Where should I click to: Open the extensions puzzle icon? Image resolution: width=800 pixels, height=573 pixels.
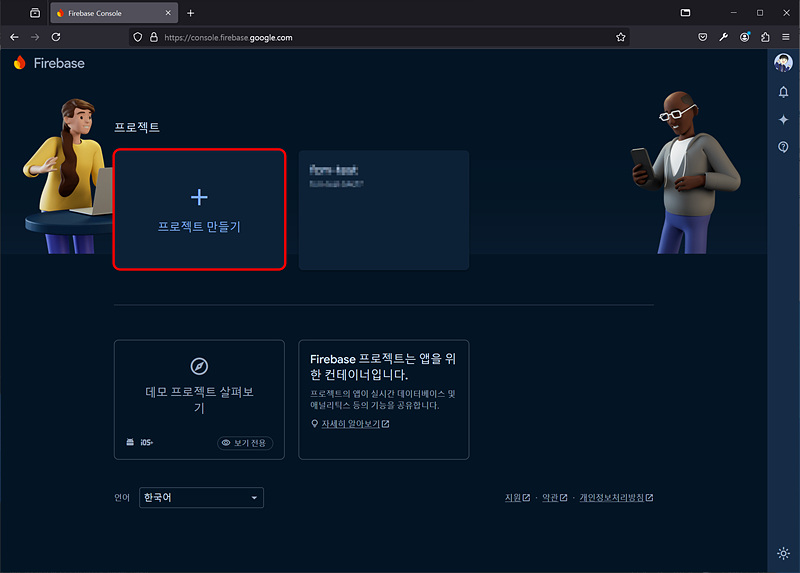tap(765, 37)
